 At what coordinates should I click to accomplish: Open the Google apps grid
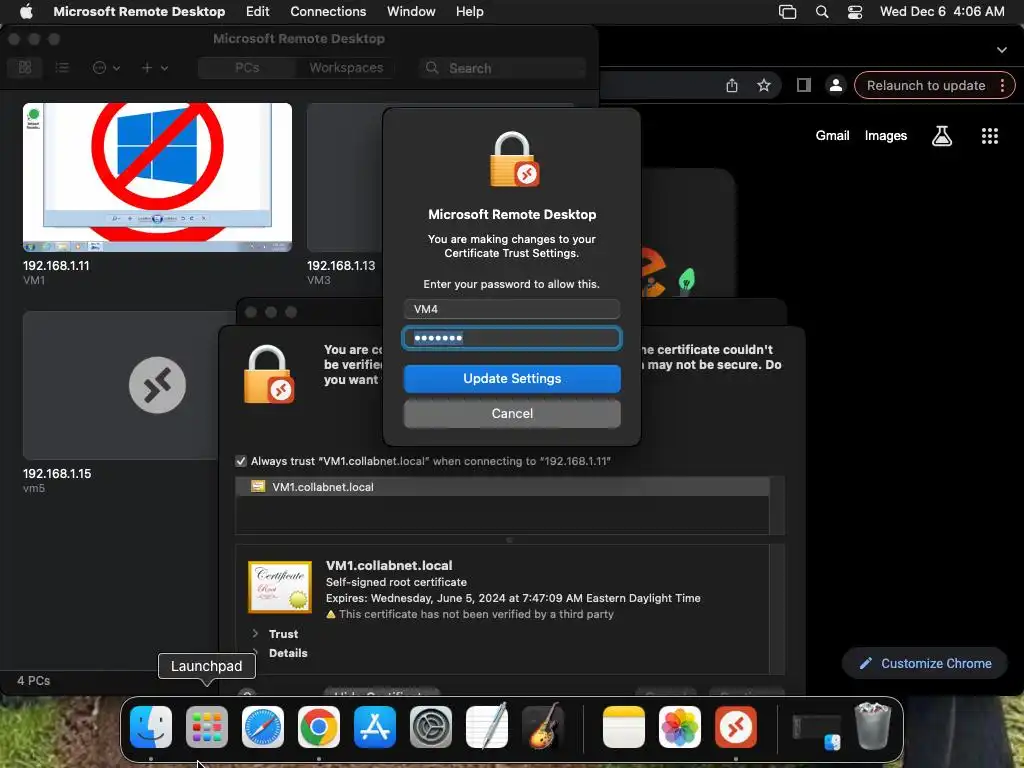point(990,136)
